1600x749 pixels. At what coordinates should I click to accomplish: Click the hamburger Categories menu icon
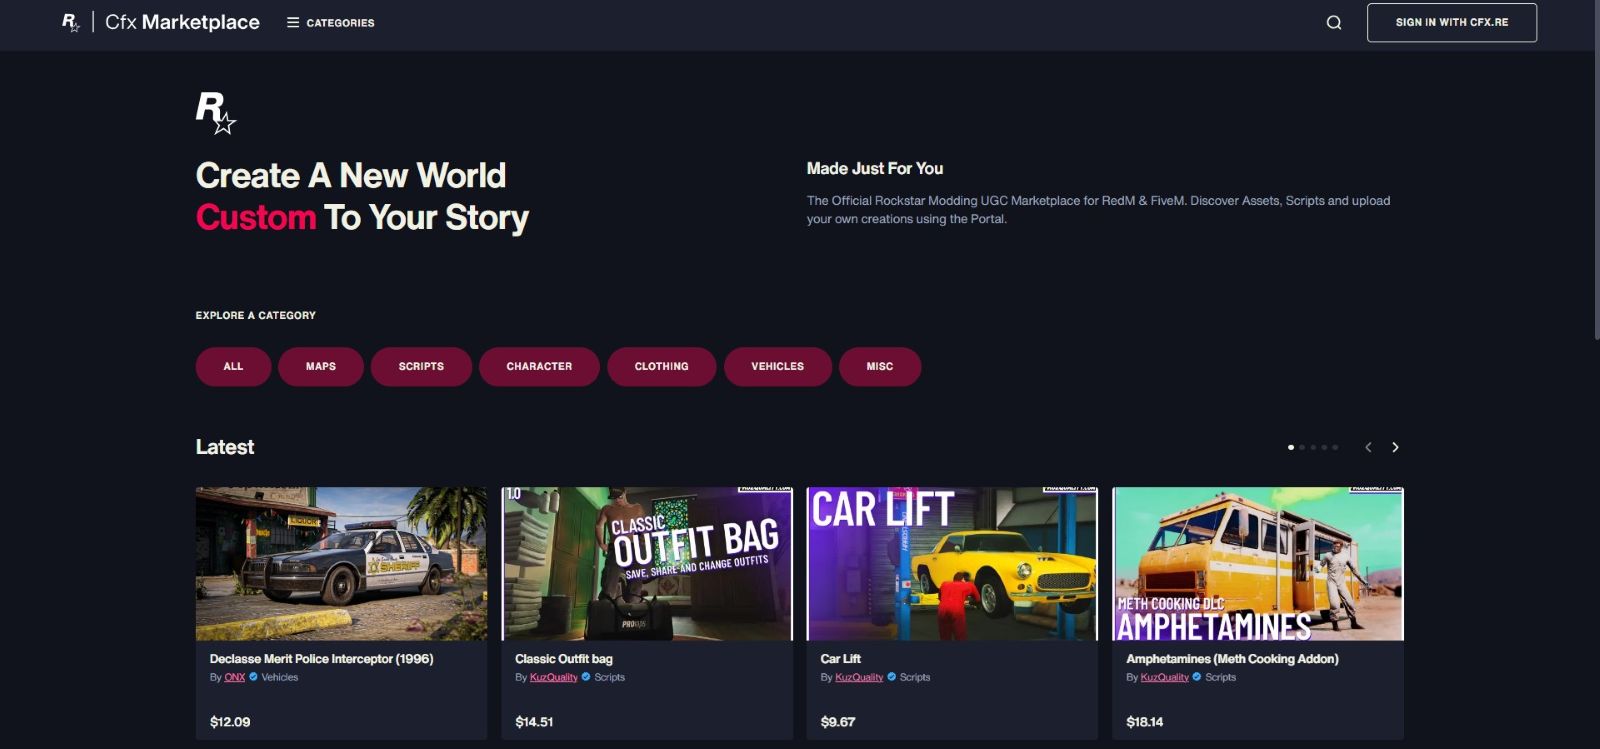[293, 22]
